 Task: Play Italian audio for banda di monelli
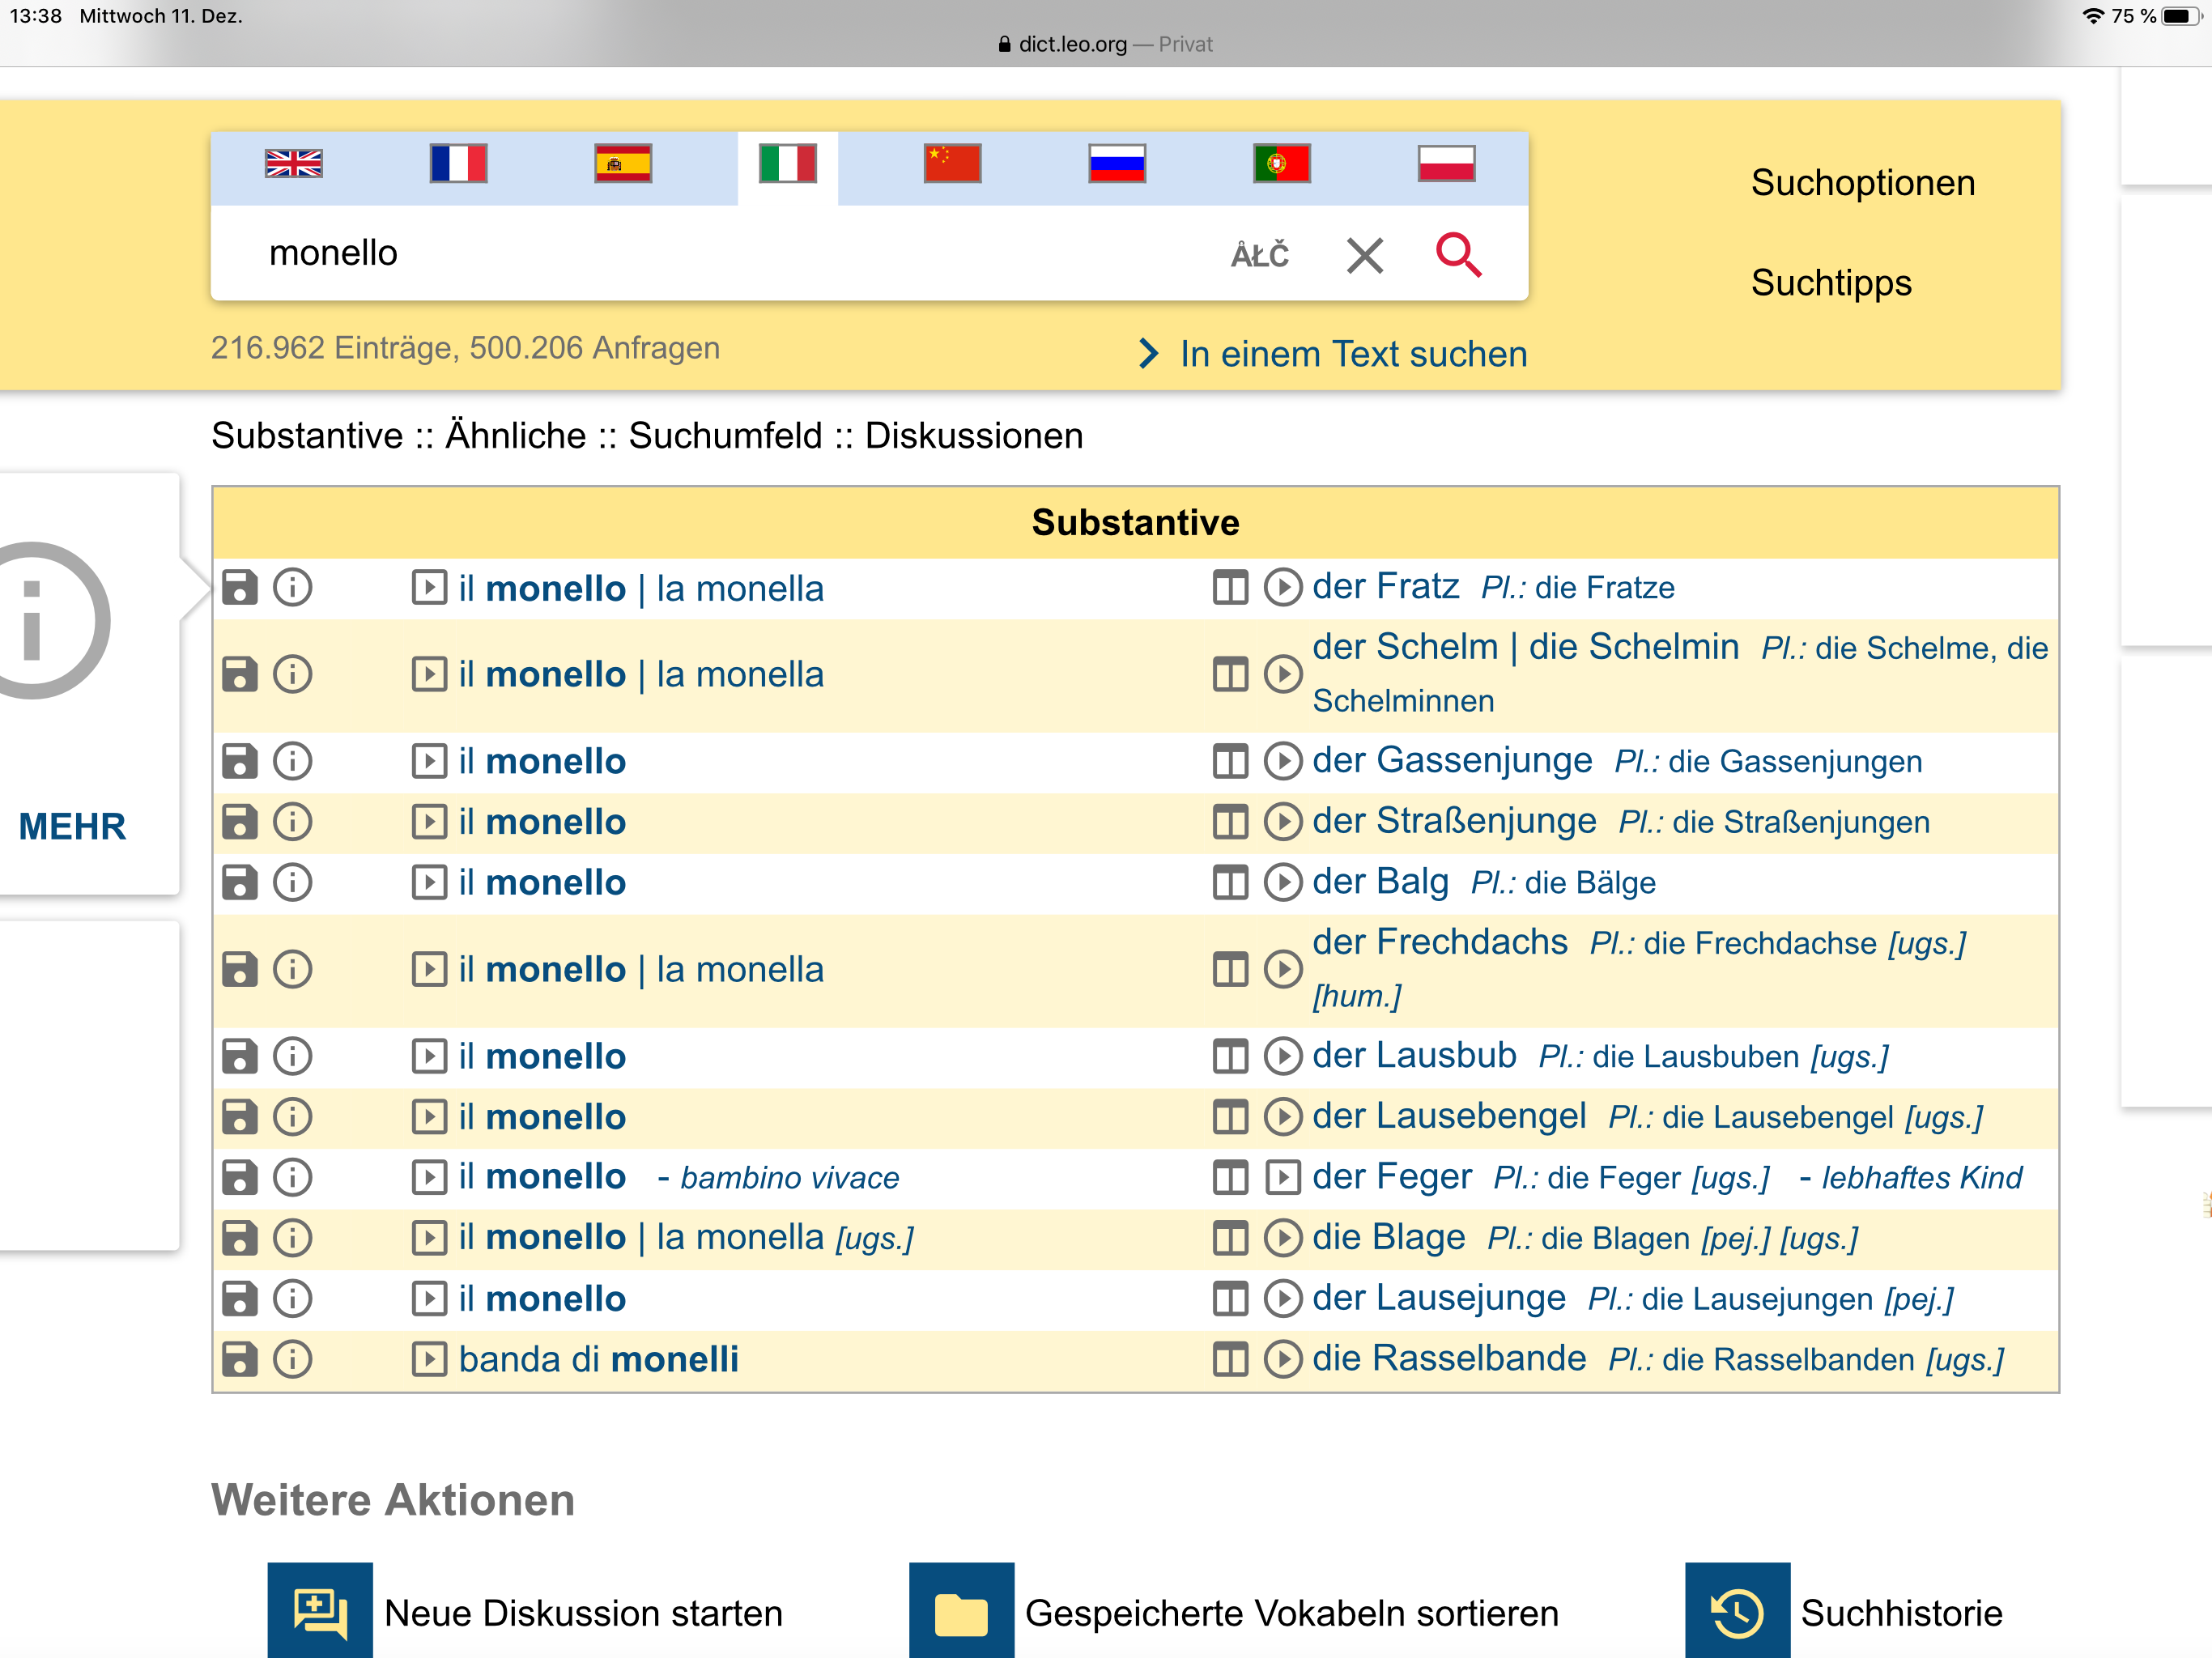[429, 1359]
